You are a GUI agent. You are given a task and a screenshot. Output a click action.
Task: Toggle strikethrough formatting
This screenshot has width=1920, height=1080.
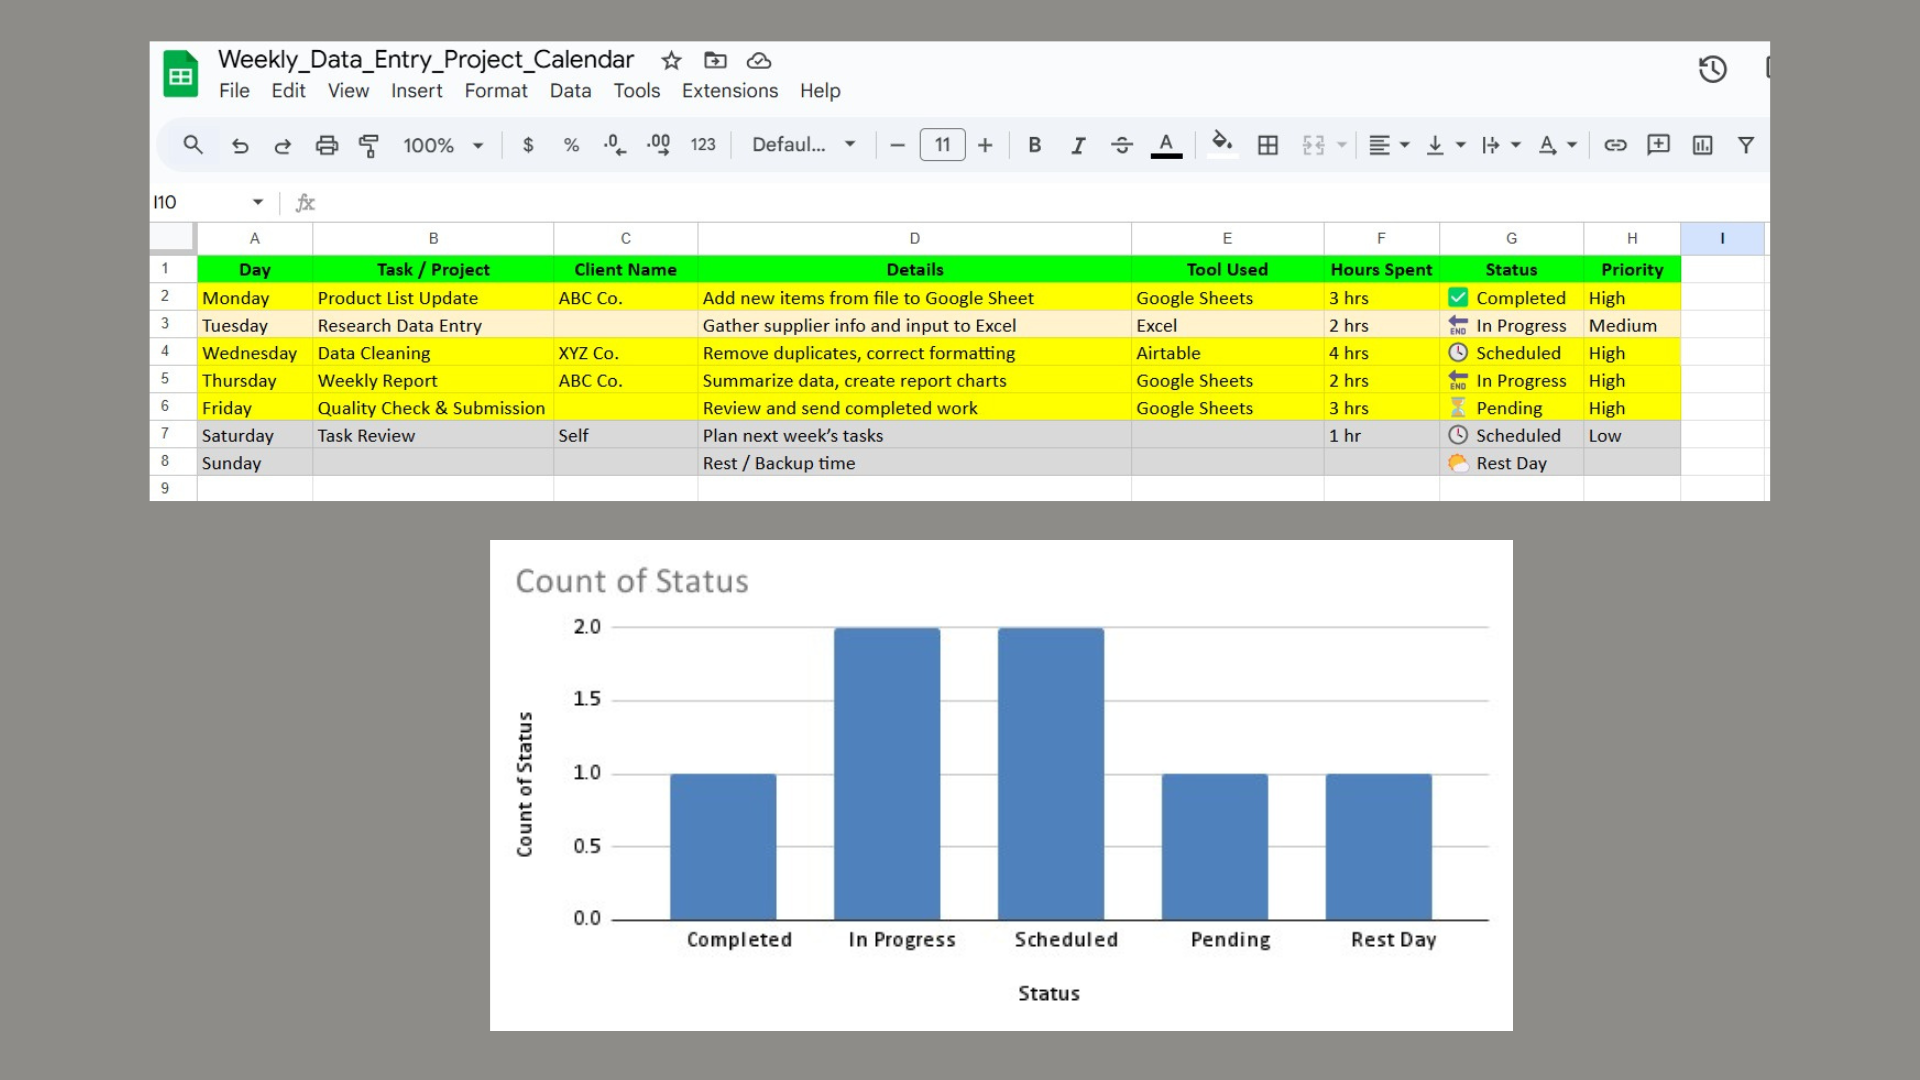pyautogui.click(x=1122, y=146)
